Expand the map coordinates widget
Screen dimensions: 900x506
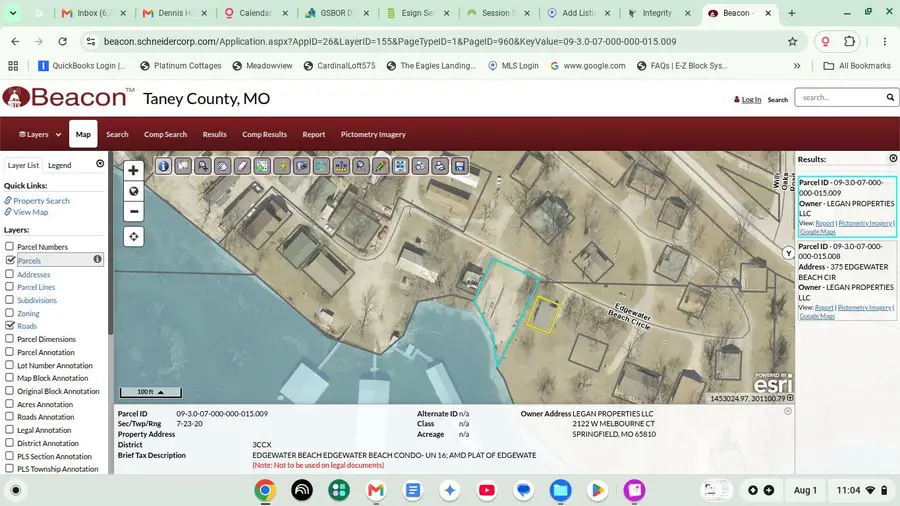point(790,398)
